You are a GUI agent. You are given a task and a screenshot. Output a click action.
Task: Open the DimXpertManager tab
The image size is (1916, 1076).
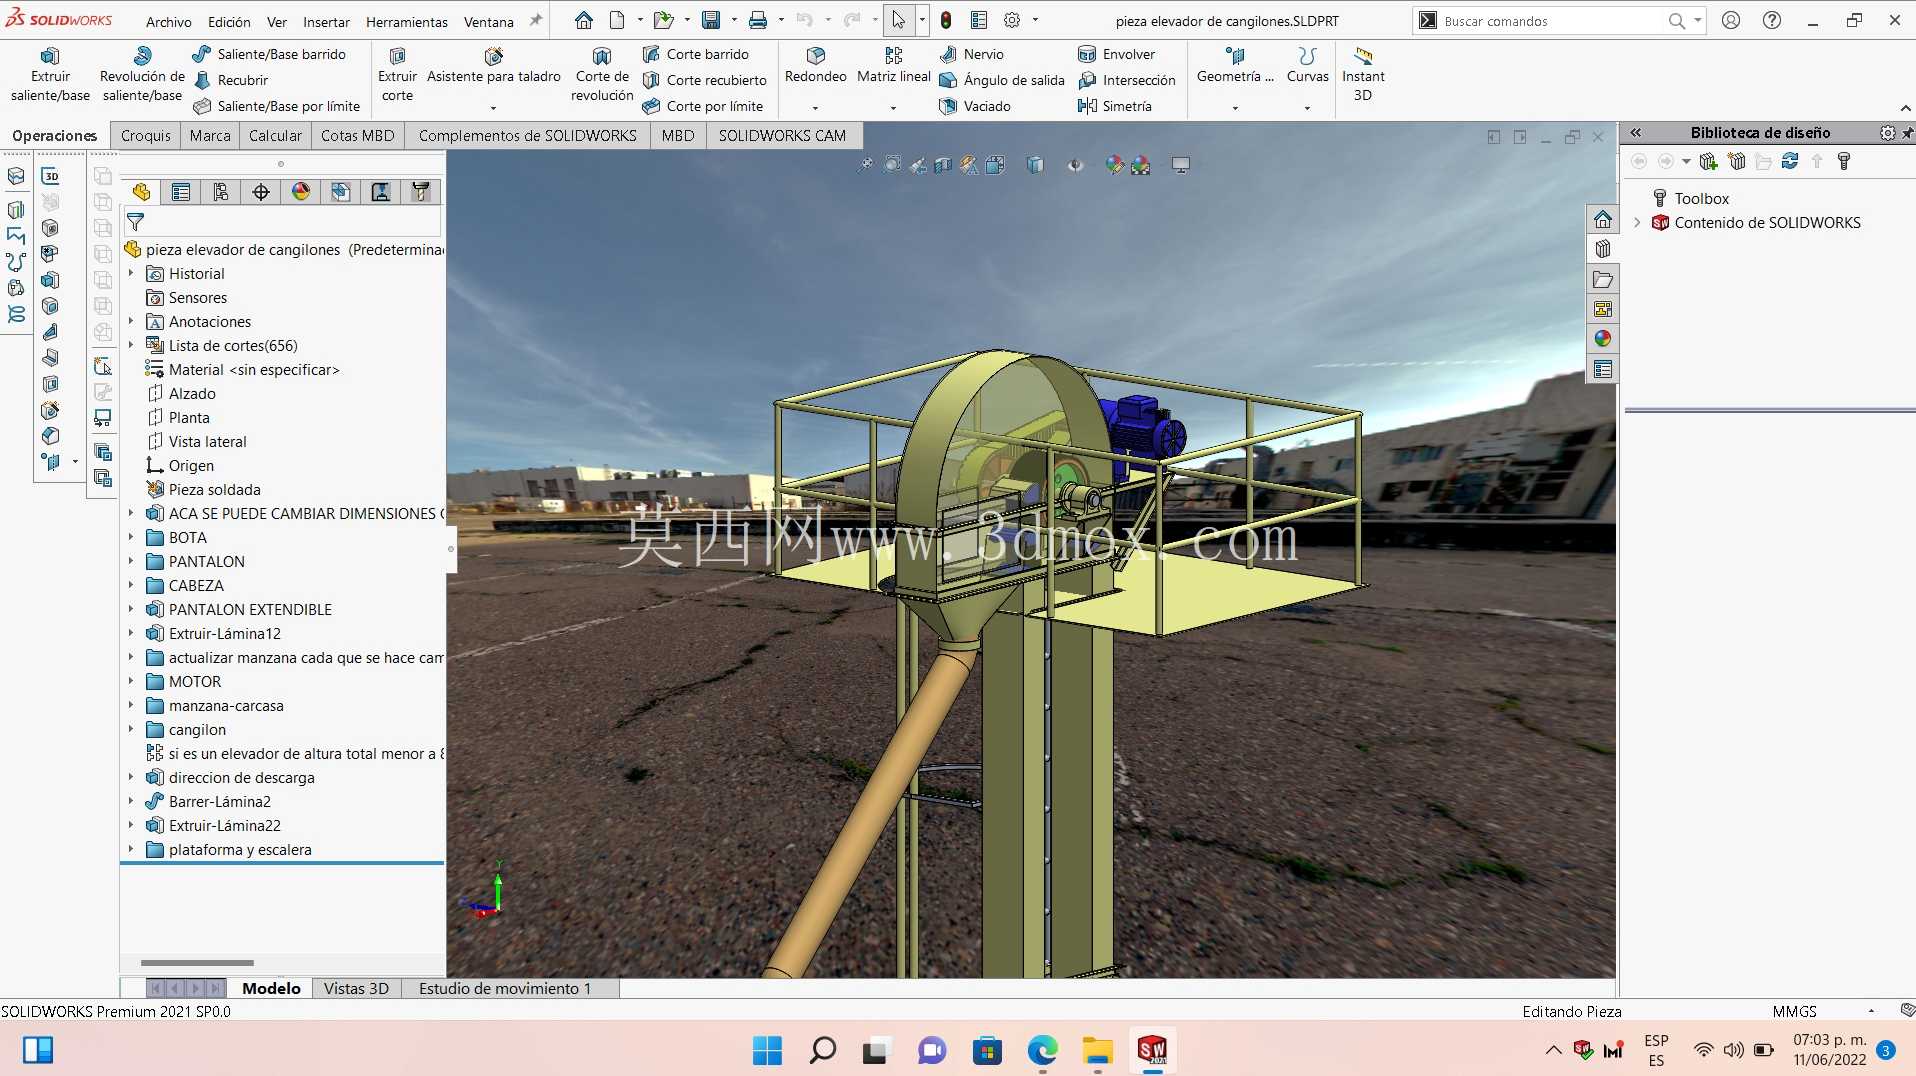coord(261,192)
